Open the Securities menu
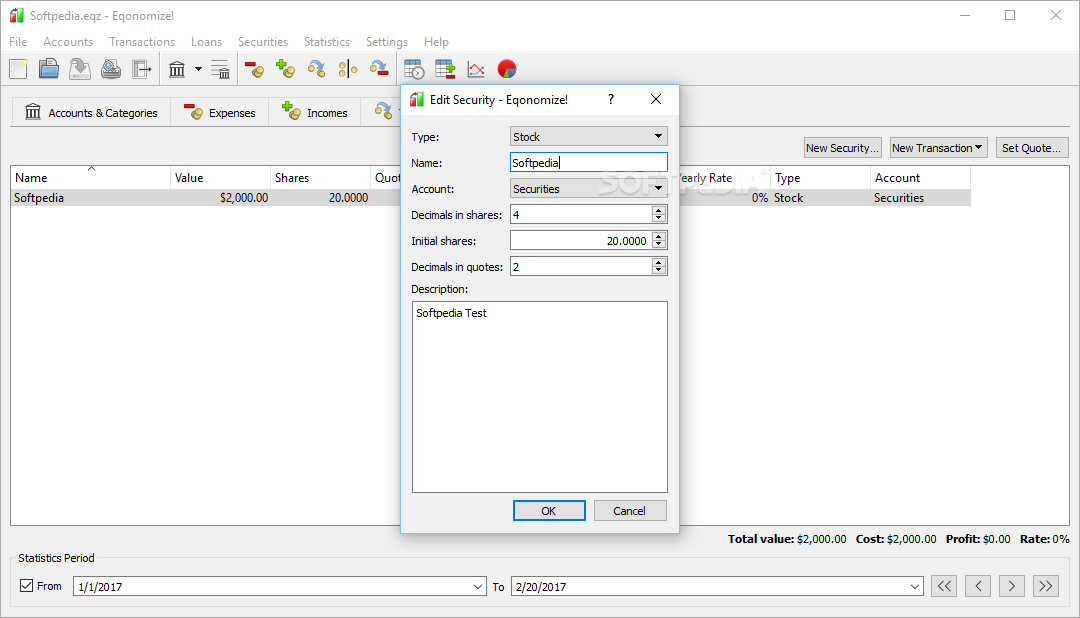 point(262,42)
